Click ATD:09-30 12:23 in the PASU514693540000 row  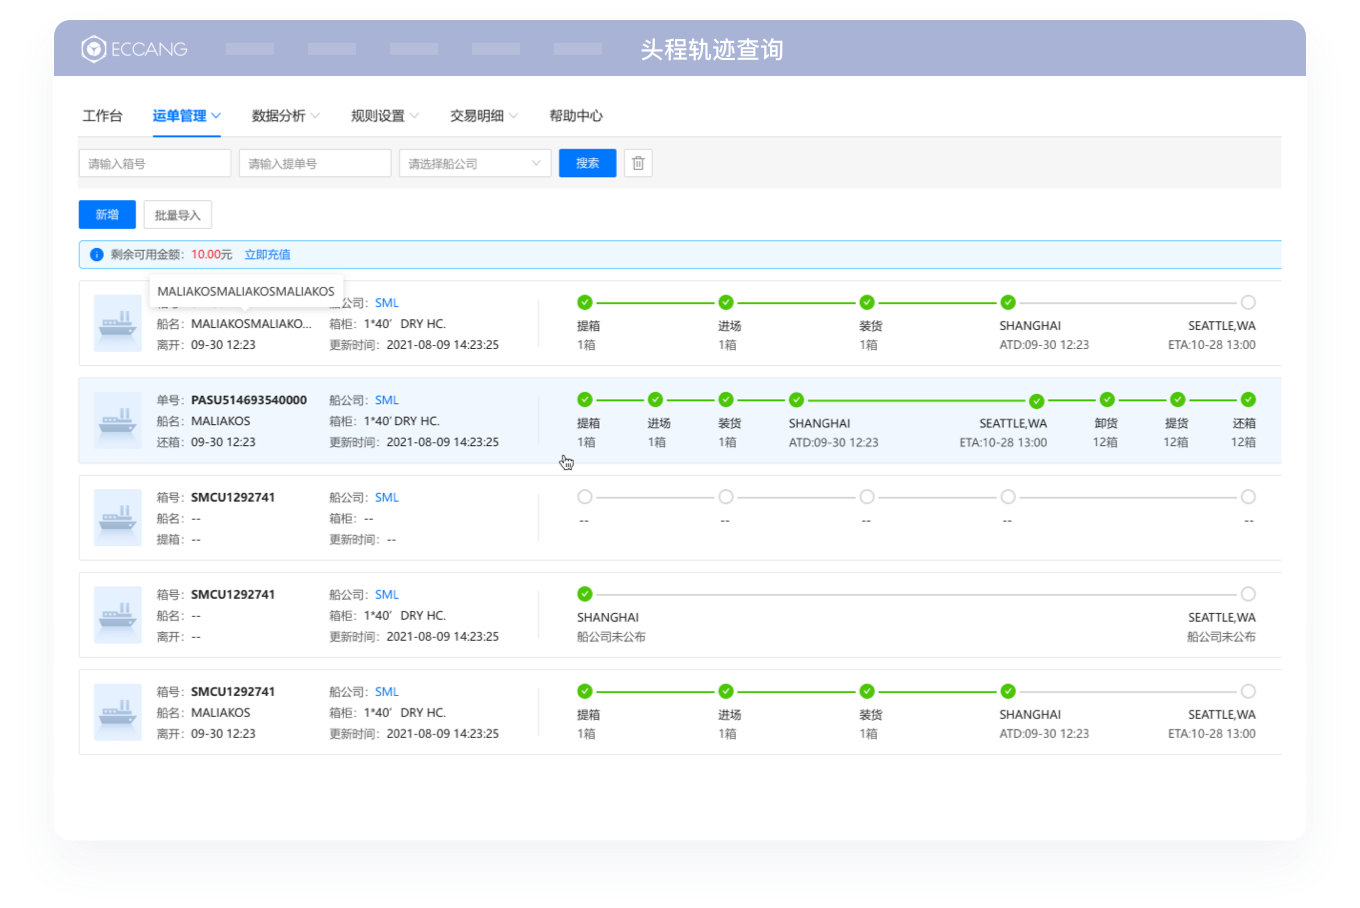[834, 442]
